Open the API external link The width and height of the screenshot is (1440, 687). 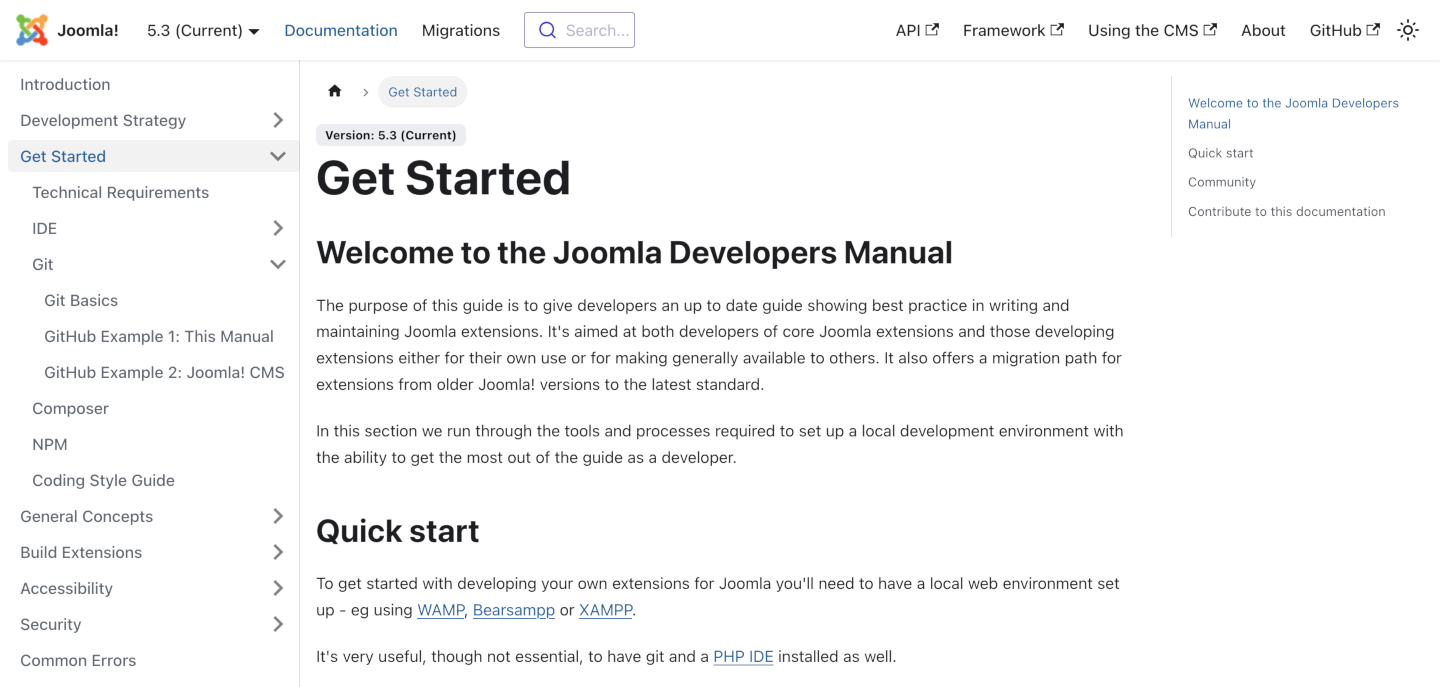tap(917, 30)
